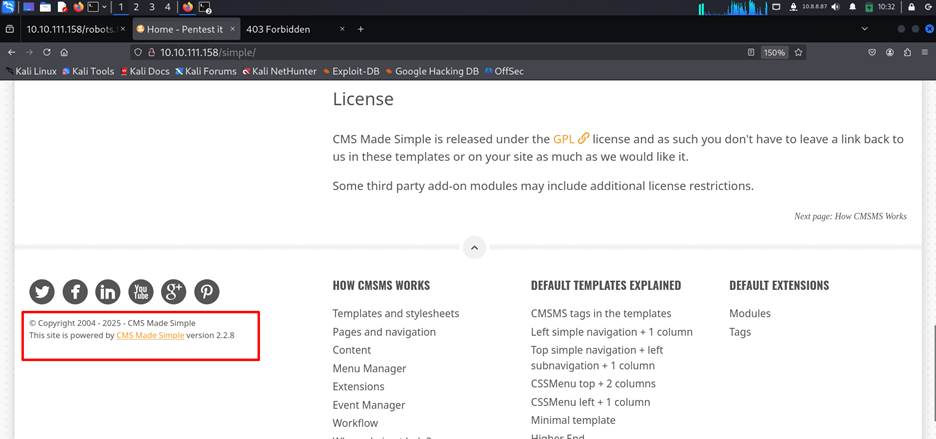The width and height of the screenshot is (936, 439).
Task: Switch to the 10.10.111.158/robots tab
Action: coord(68,29)
